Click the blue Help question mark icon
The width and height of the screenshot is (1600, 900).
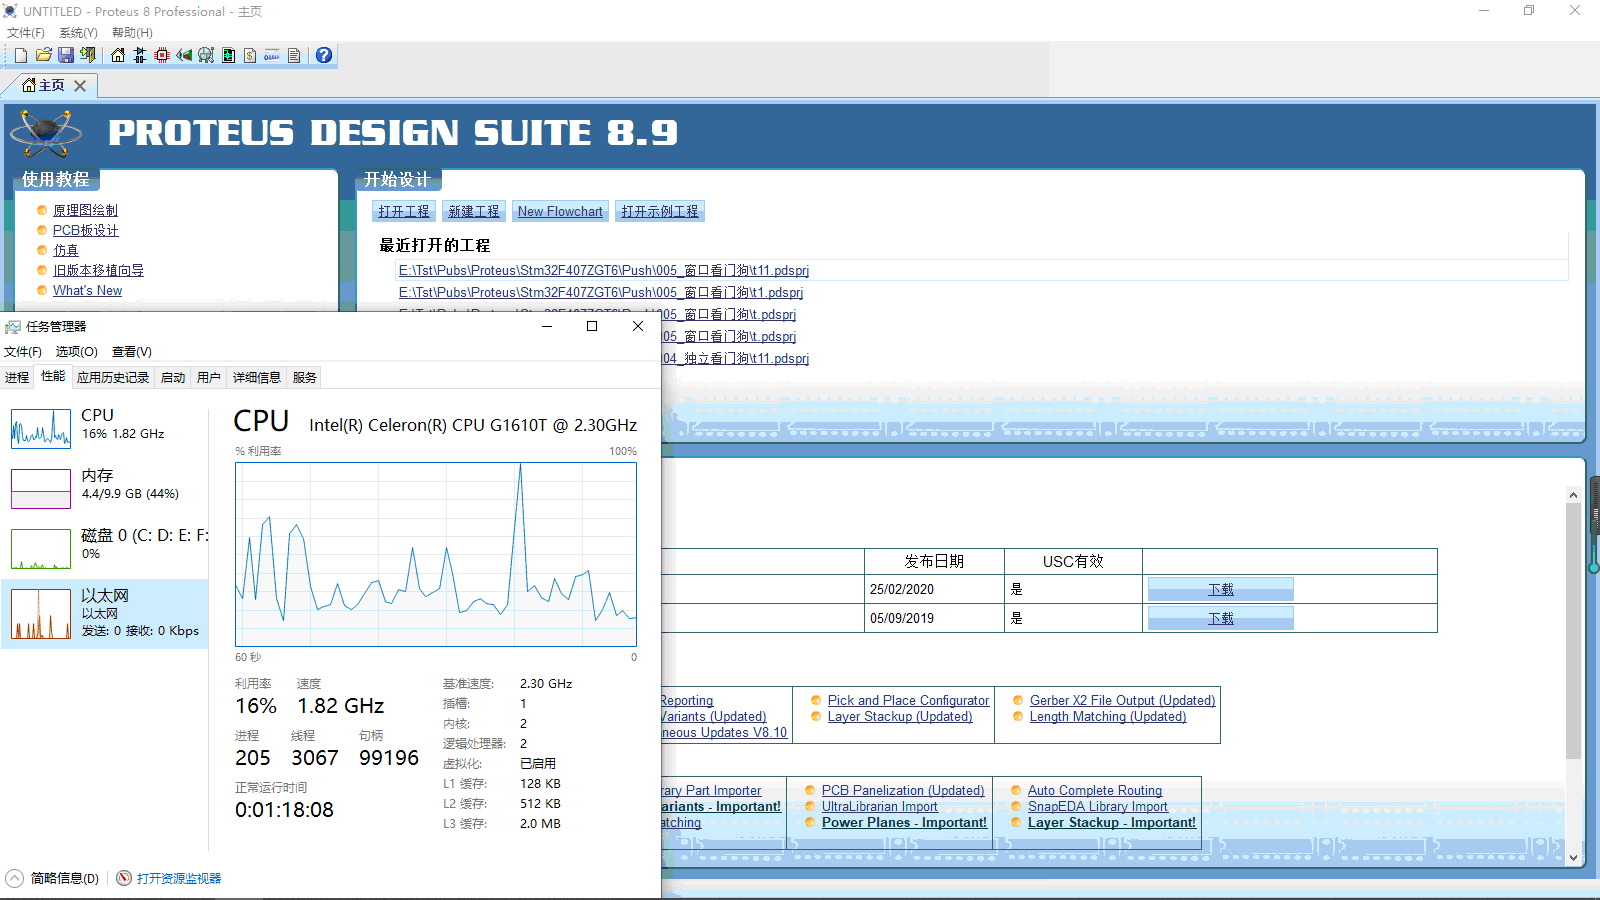(x=324, y=55)
